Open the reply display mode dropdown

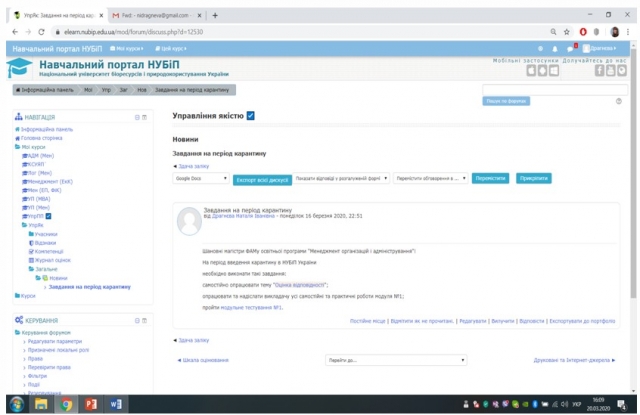pyautogui.click(x=341, y=178)
